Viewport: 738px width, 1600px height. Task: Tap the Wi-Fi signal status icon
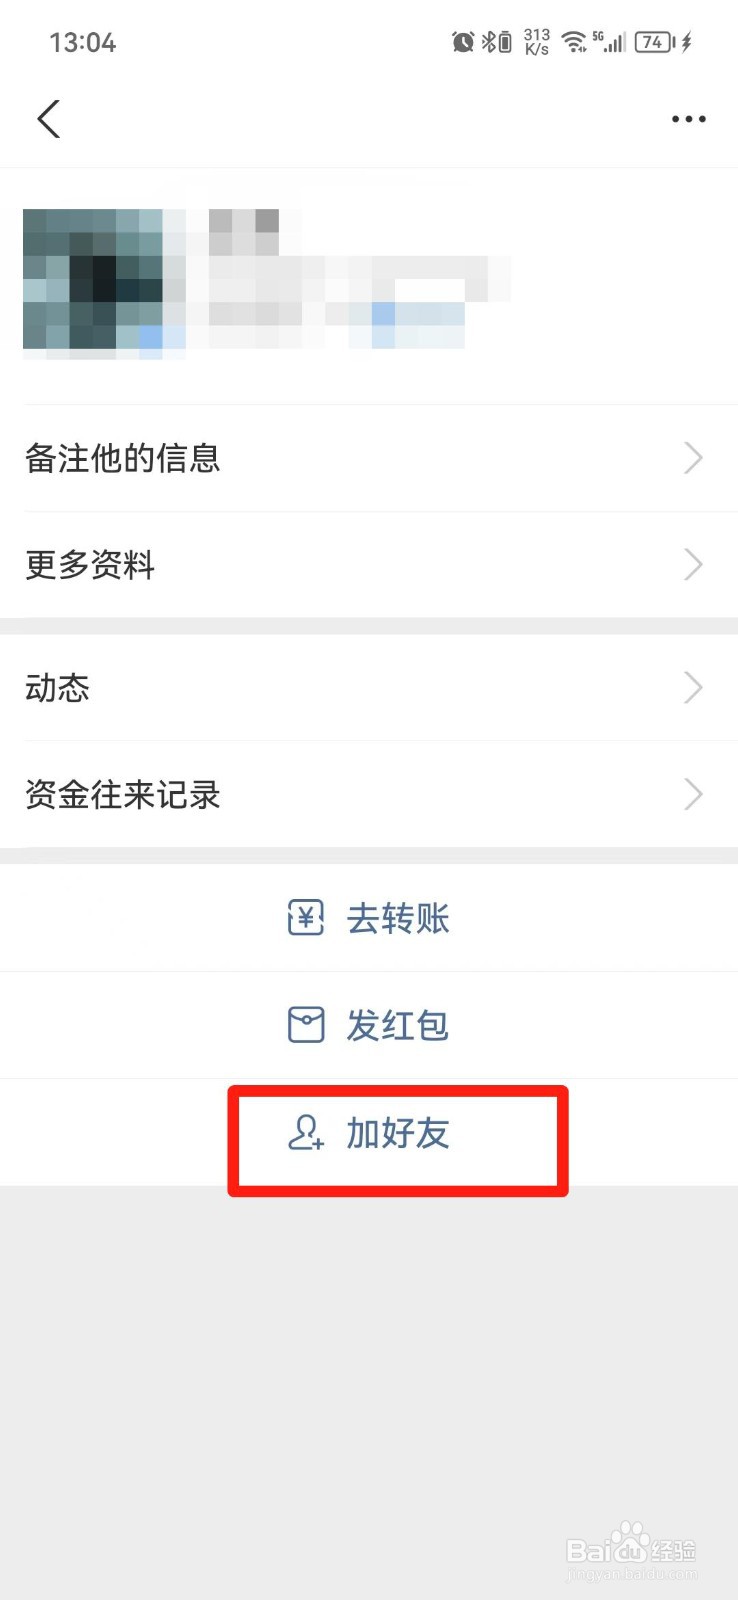pos(574,42)
